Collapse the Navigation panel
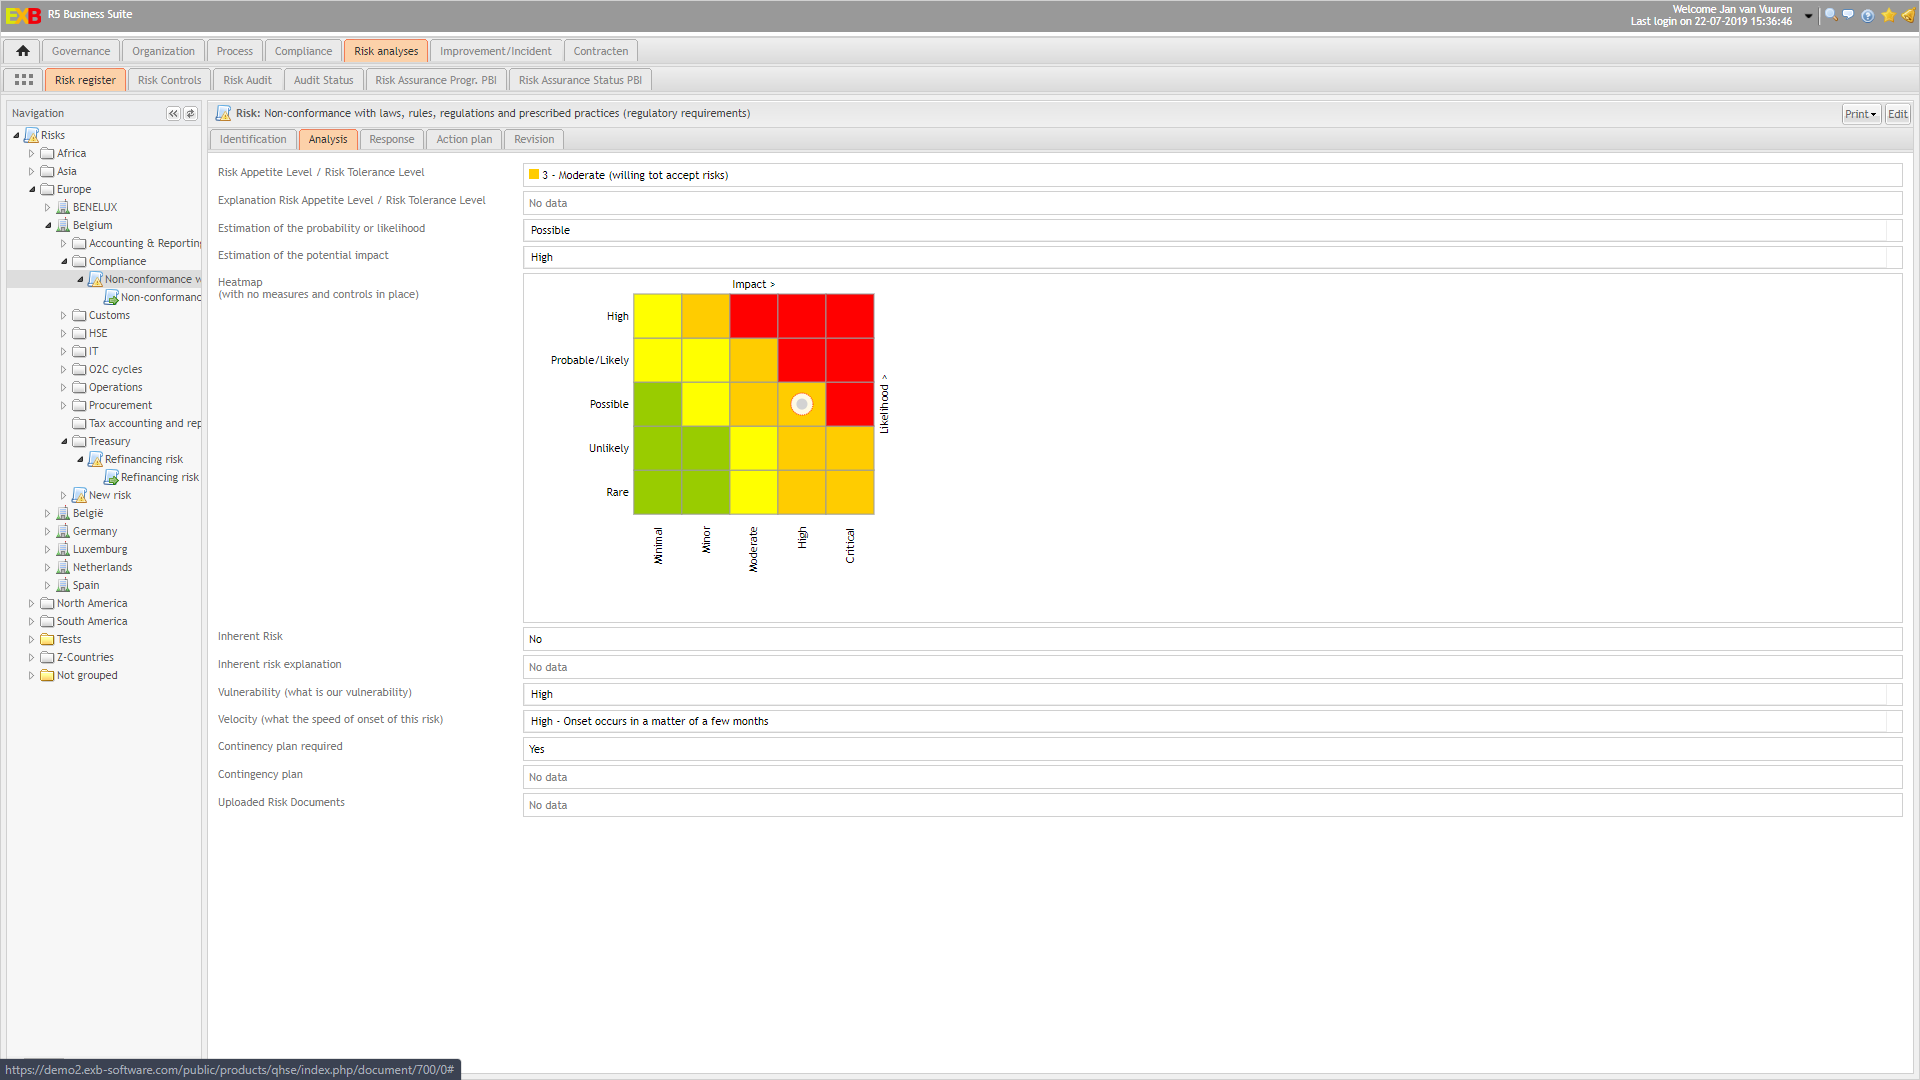The height and width of the screenshot is (1080, 1920). [x=173, y=114]
